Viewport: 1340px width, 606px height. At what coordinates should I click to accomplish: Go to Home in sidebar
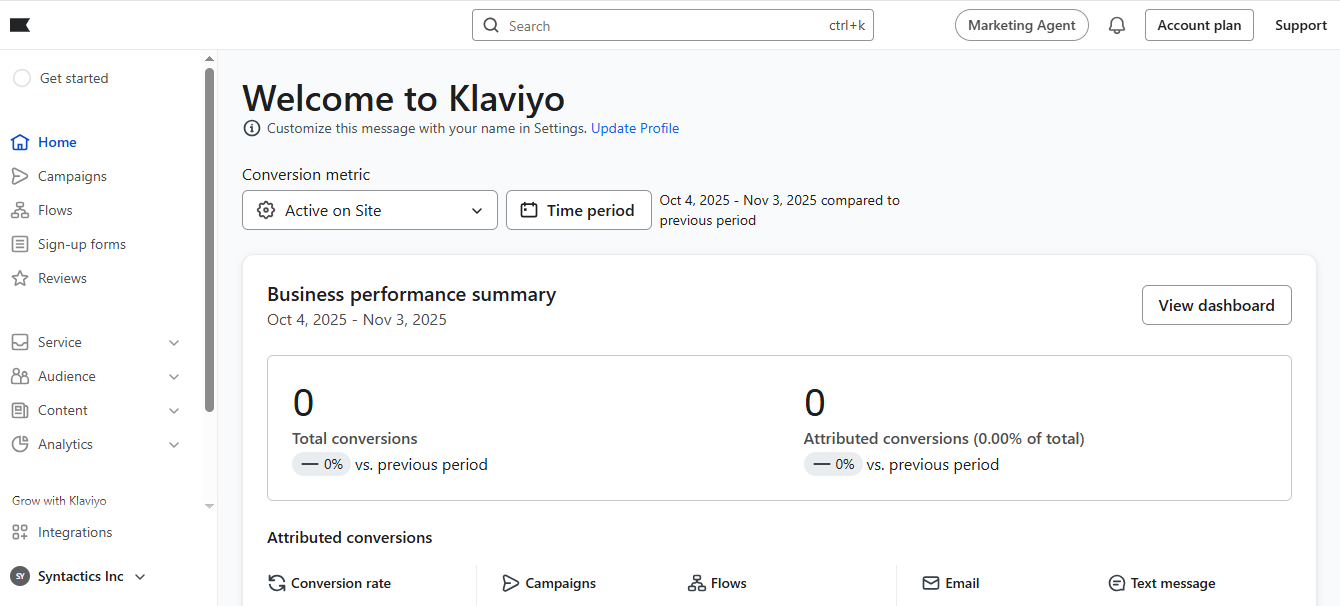click(x=57, y=142)
